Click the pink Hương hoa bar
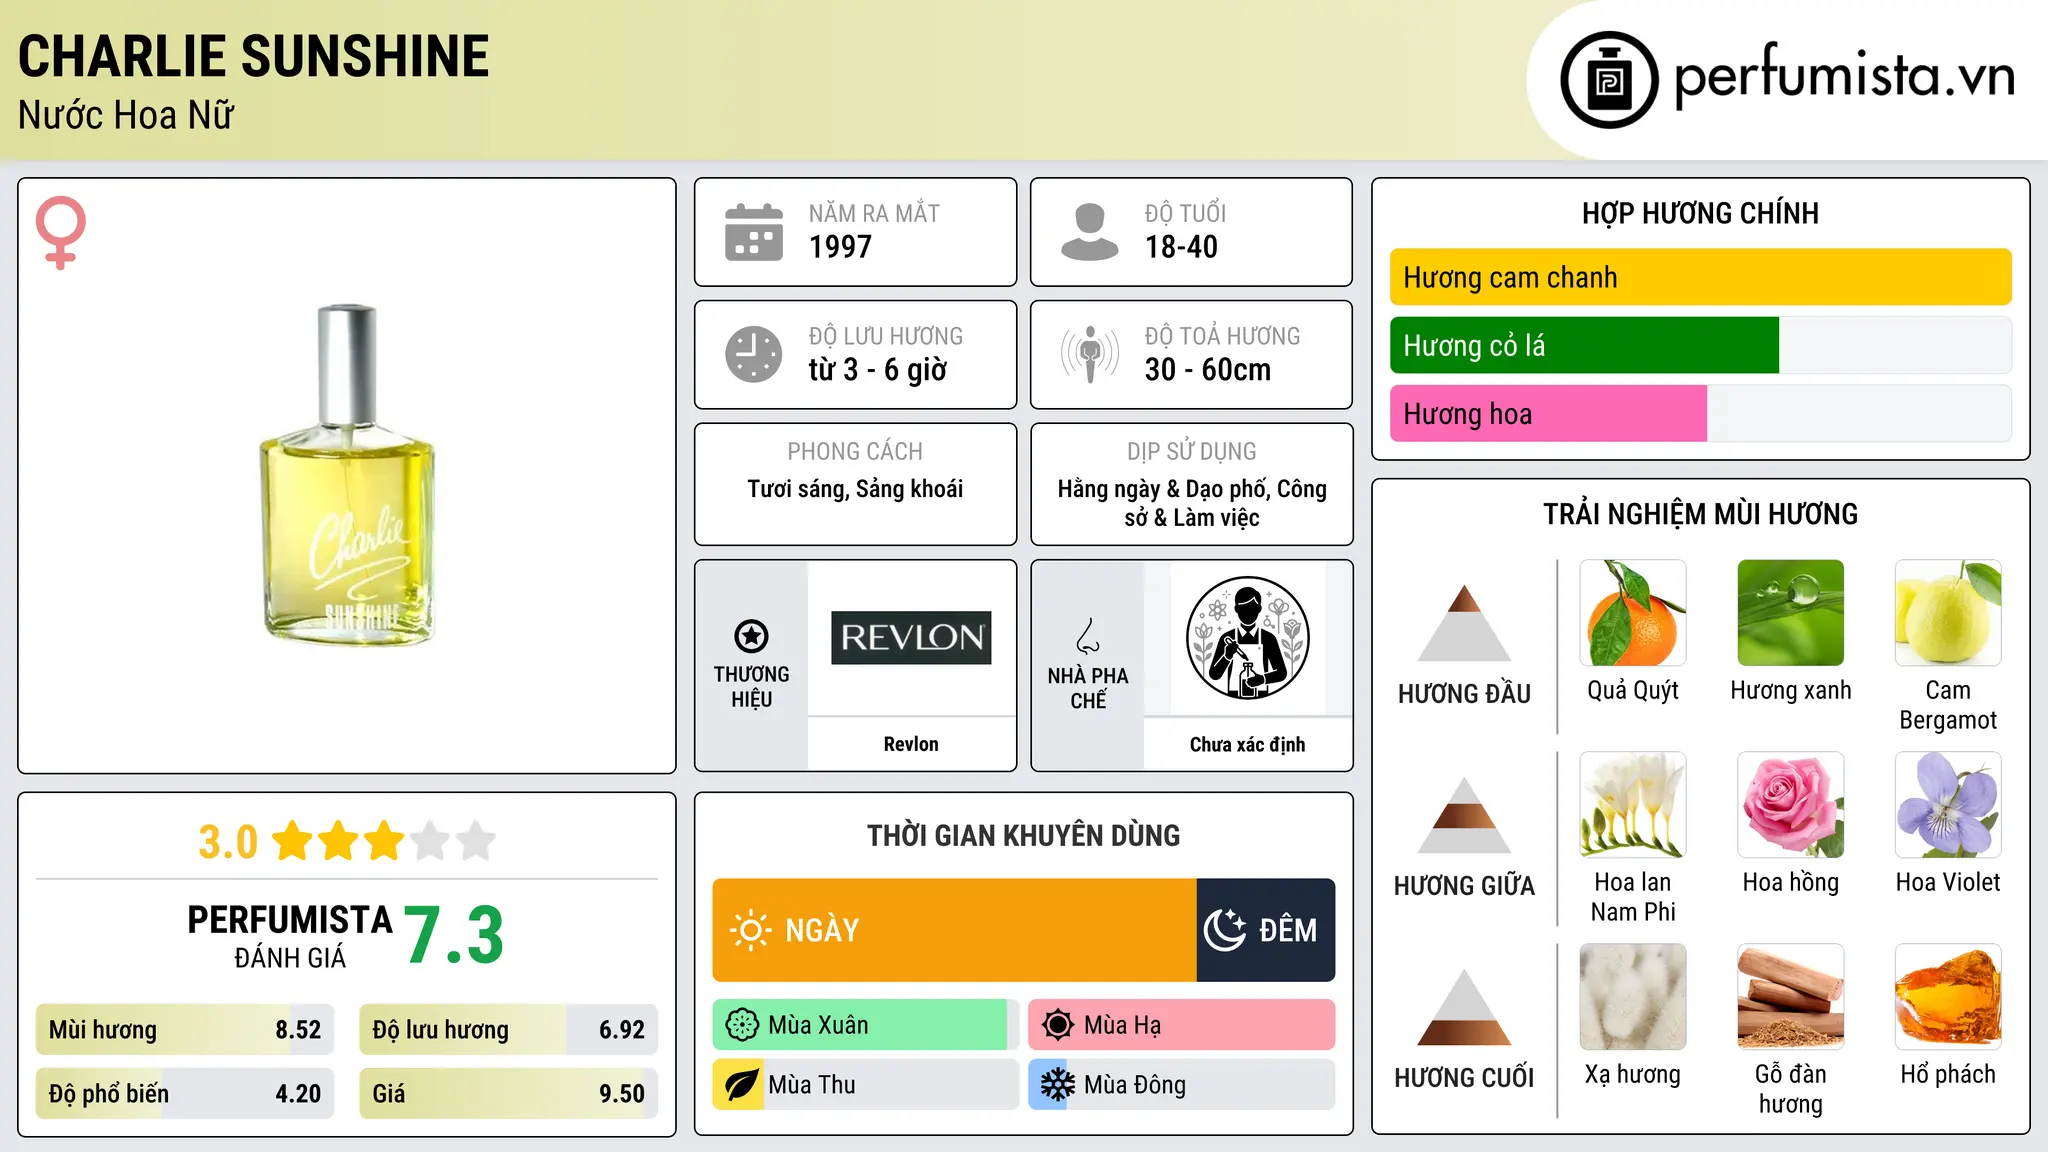 coord(1548,413)
